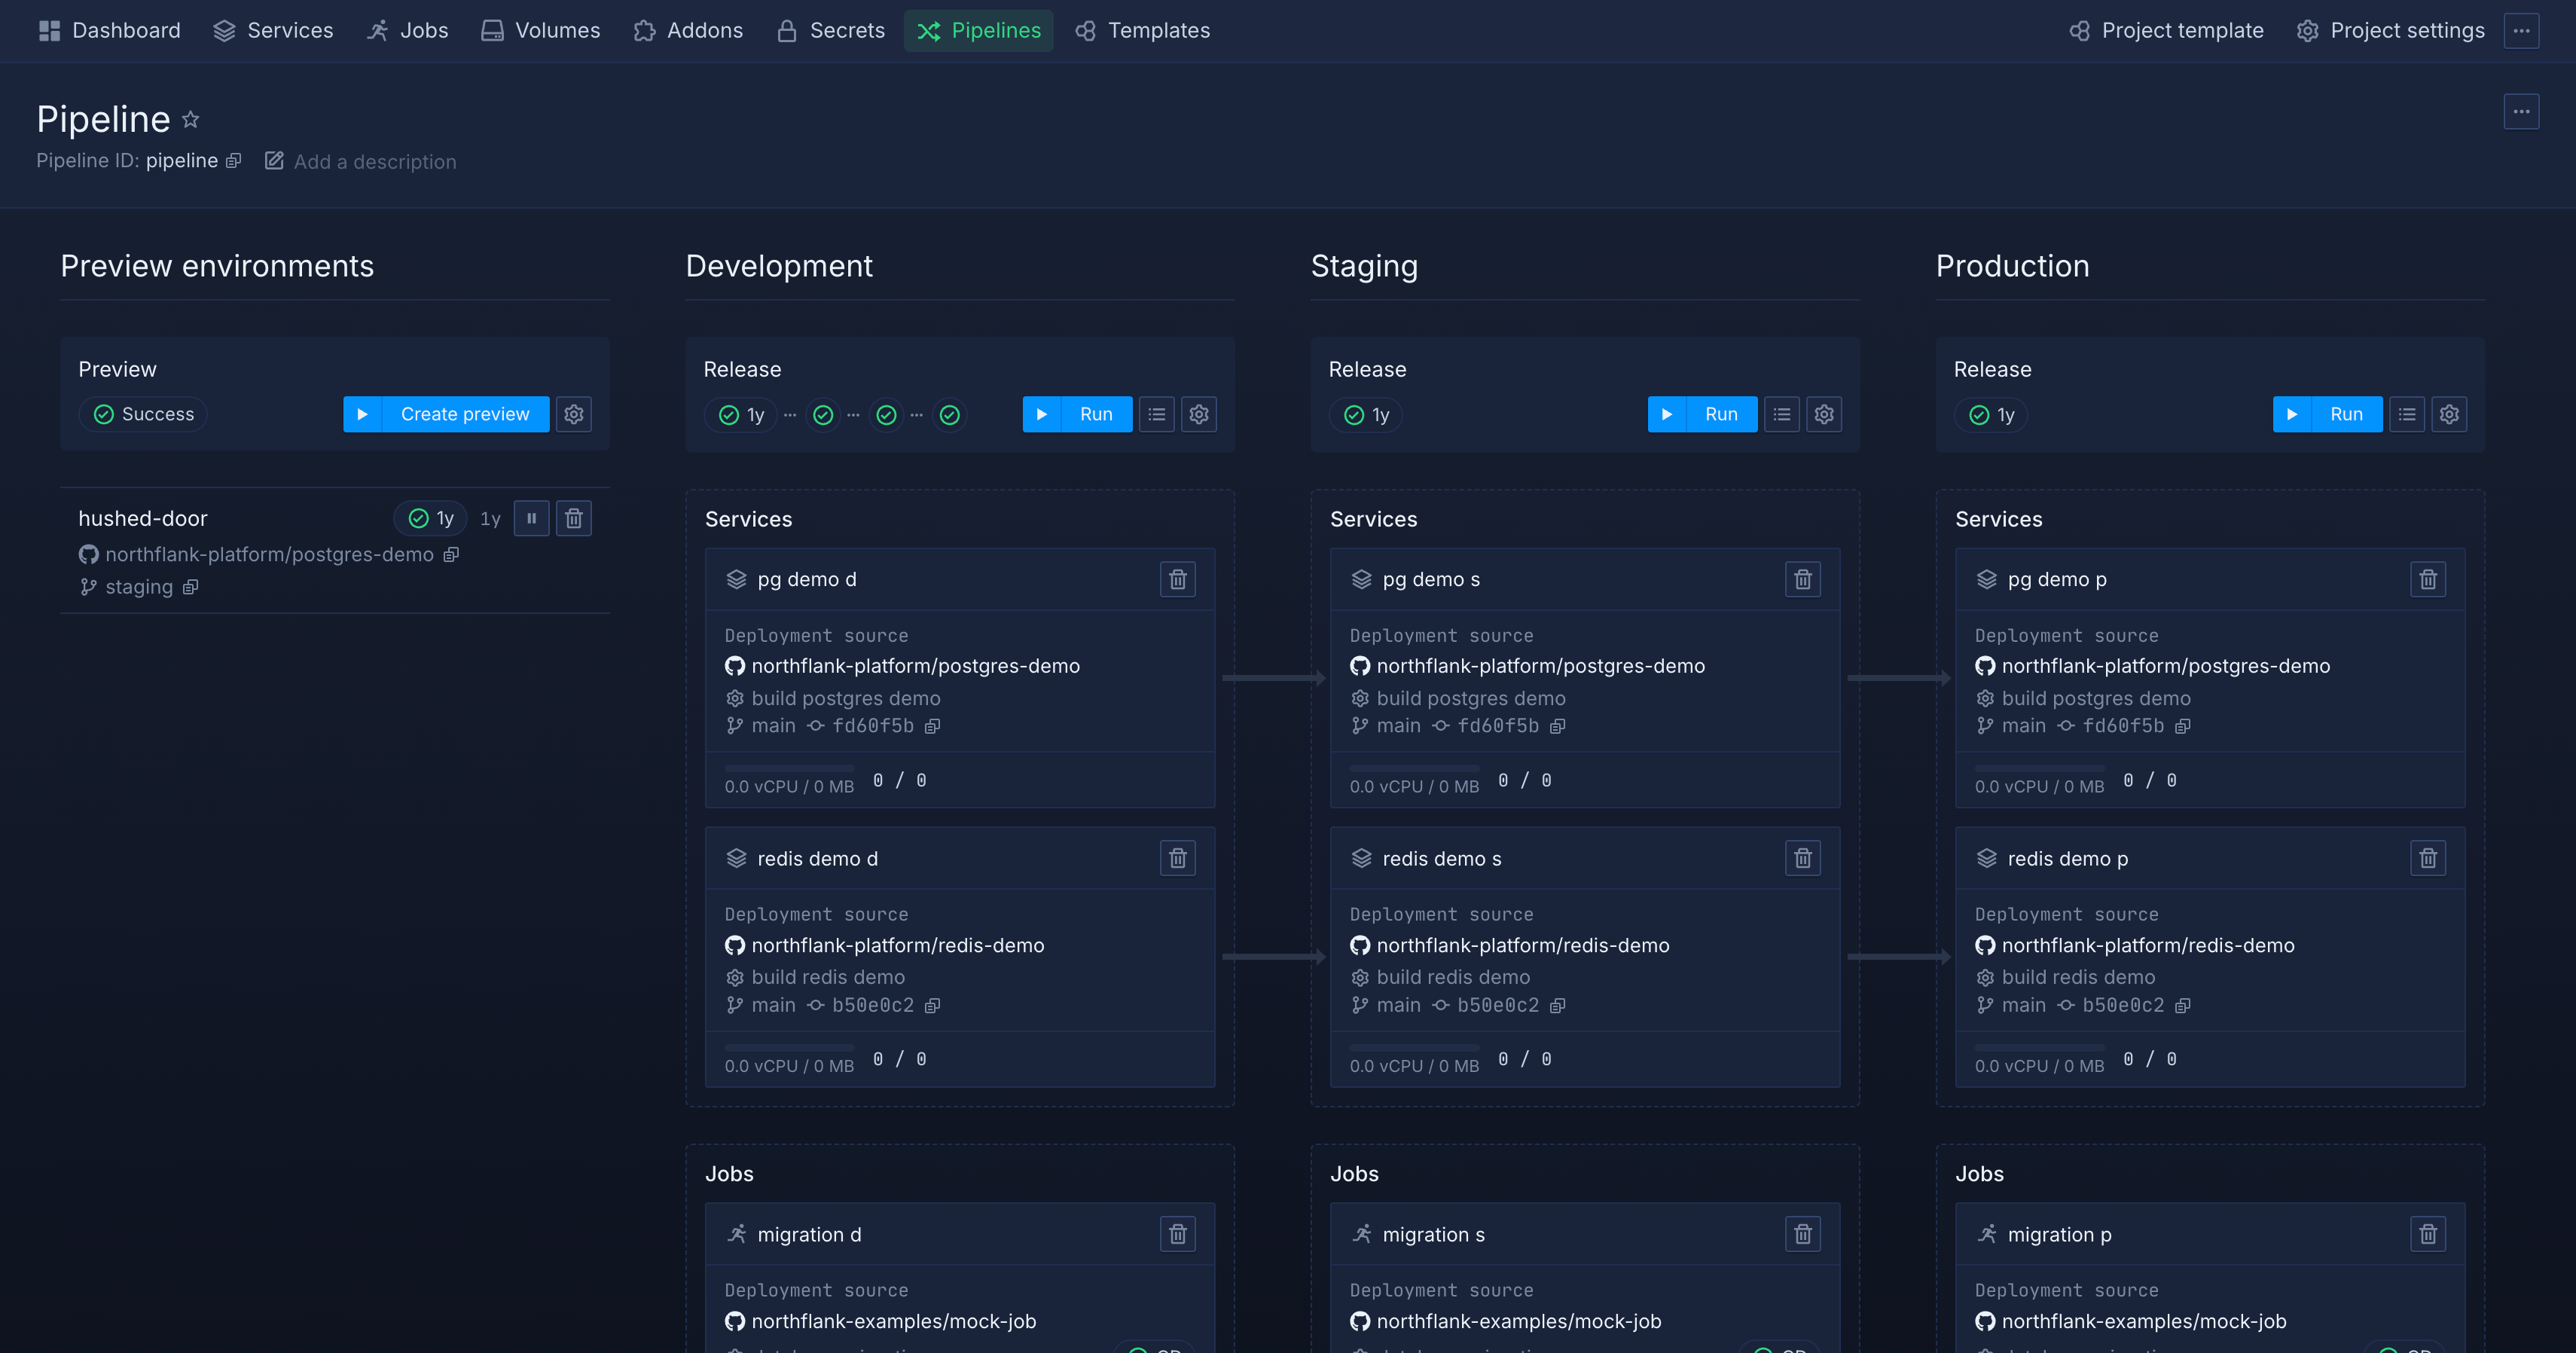The height and width of the screenshot is (1353, 2576).
Task: Open the Dashboard tab
Action: pyautogui.click(x=110, y=30)
